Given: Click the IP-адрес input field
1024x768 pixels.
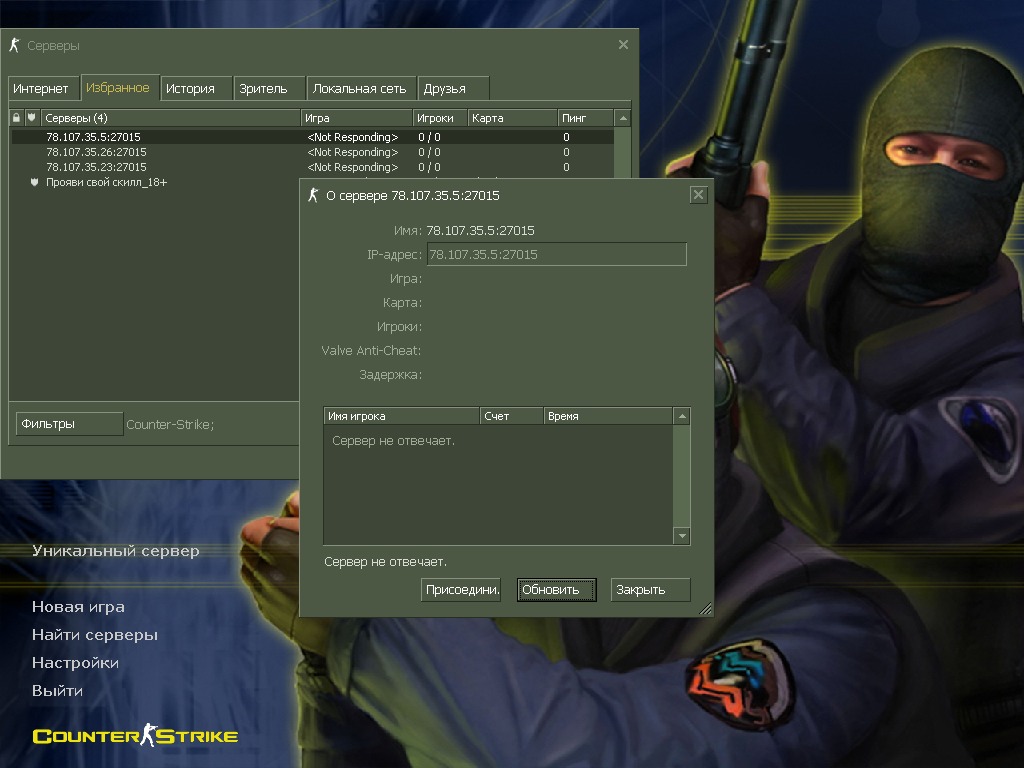Looking at the screenshot, I should pos(556,255).
